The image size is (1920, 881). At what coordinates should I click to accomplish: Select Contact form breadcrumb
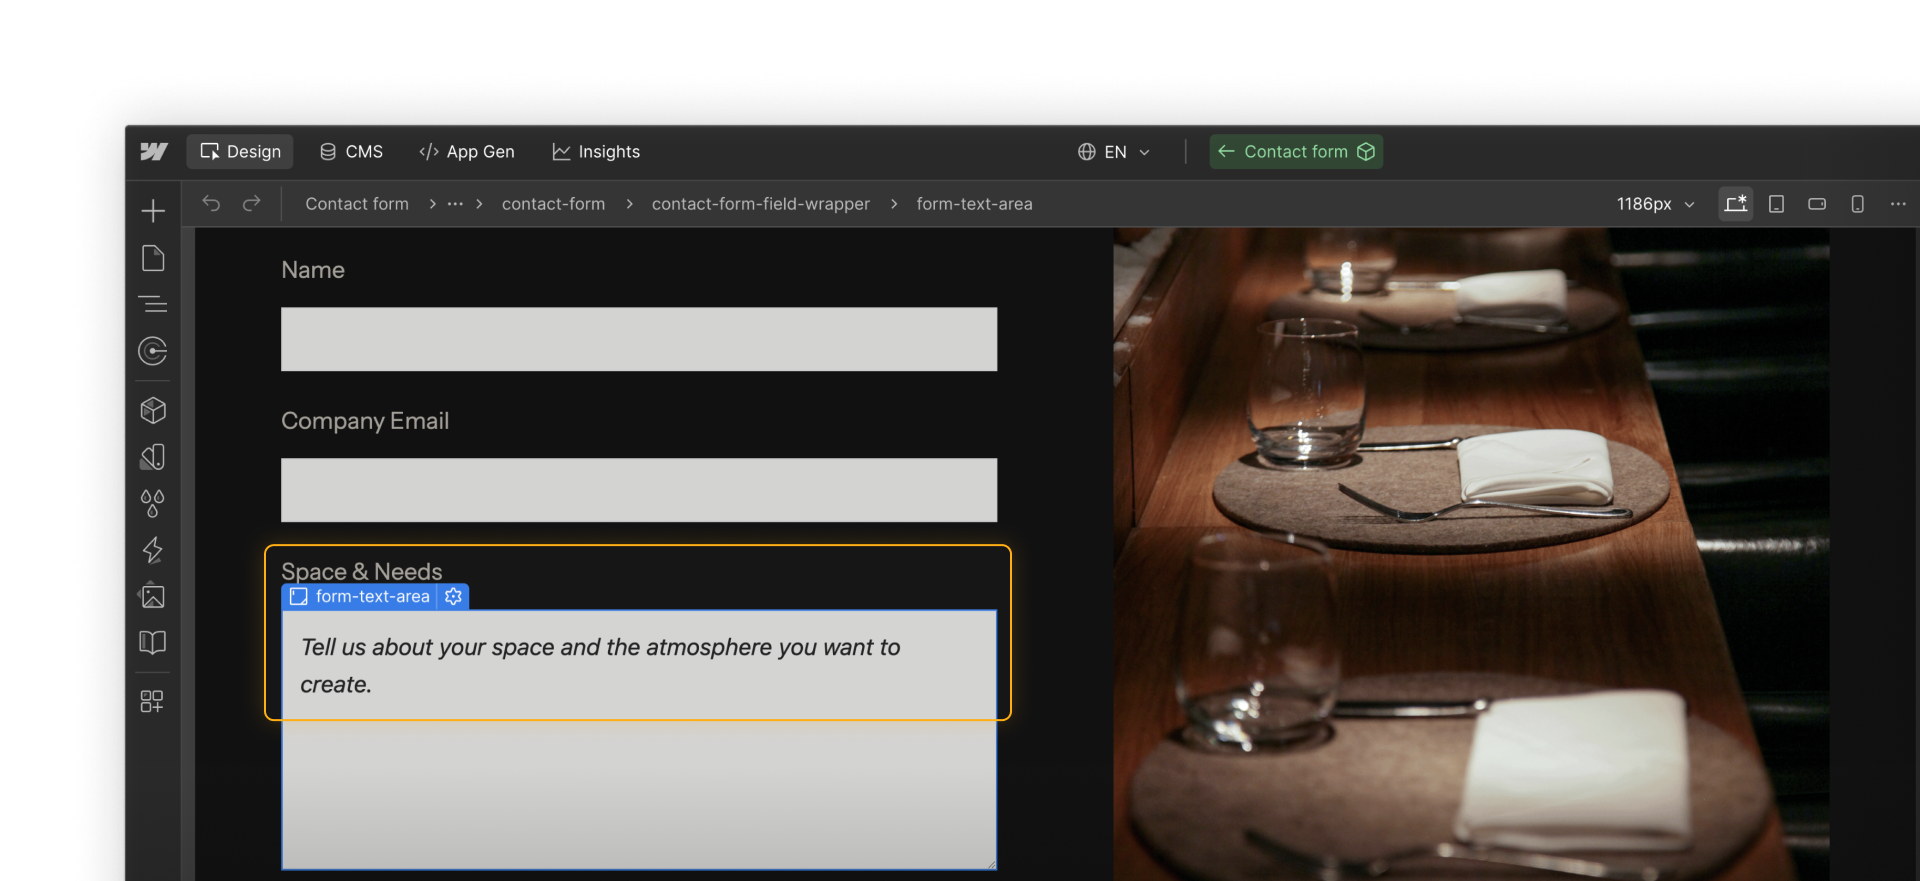pos(357,204)
